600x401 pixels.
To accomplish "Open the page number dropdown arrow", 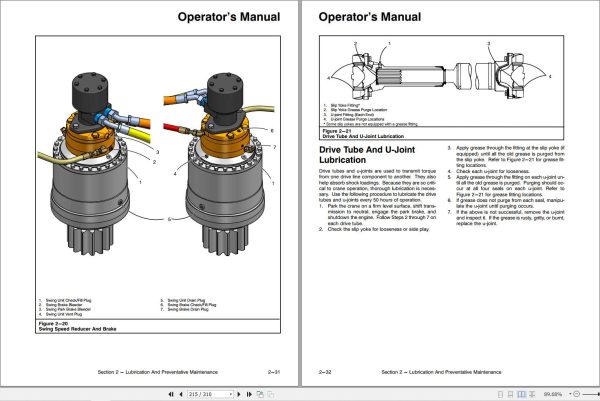I will (231, 394).
